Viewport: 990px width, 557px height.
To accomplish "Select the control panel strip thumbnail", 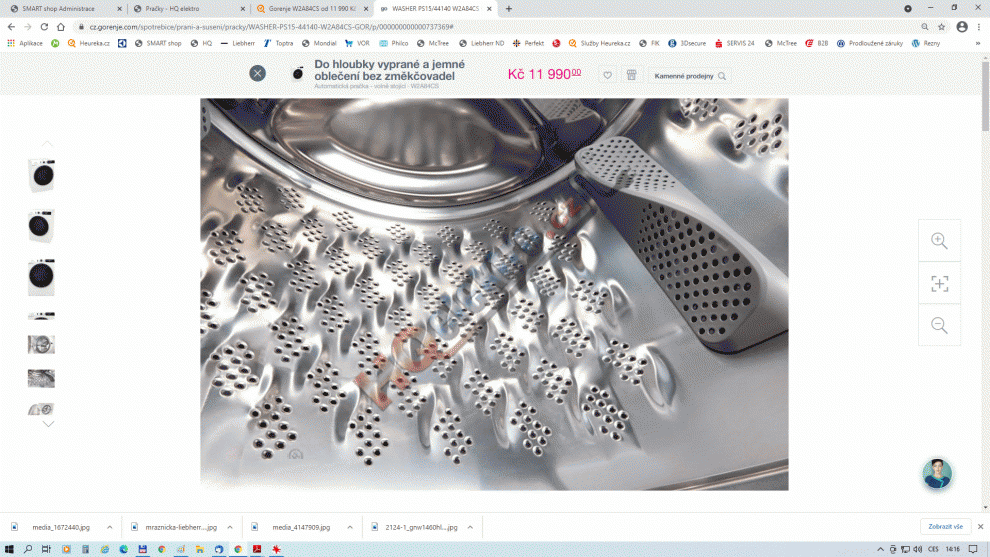I will (x=41, y=315).
